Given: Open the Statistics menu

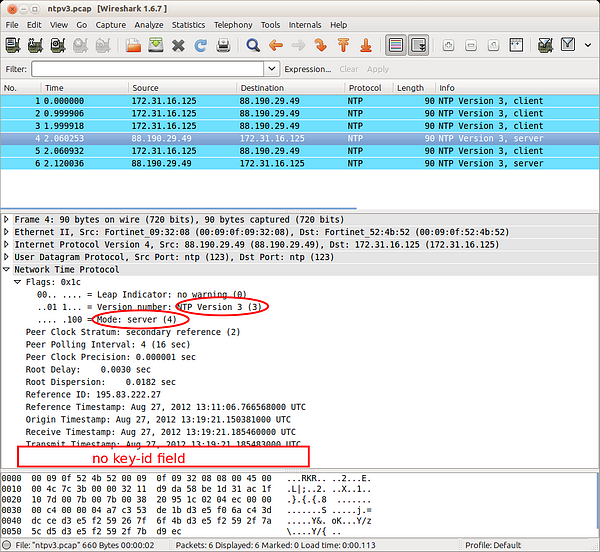Looking at the screenshot, I should (x=188, y=25).
